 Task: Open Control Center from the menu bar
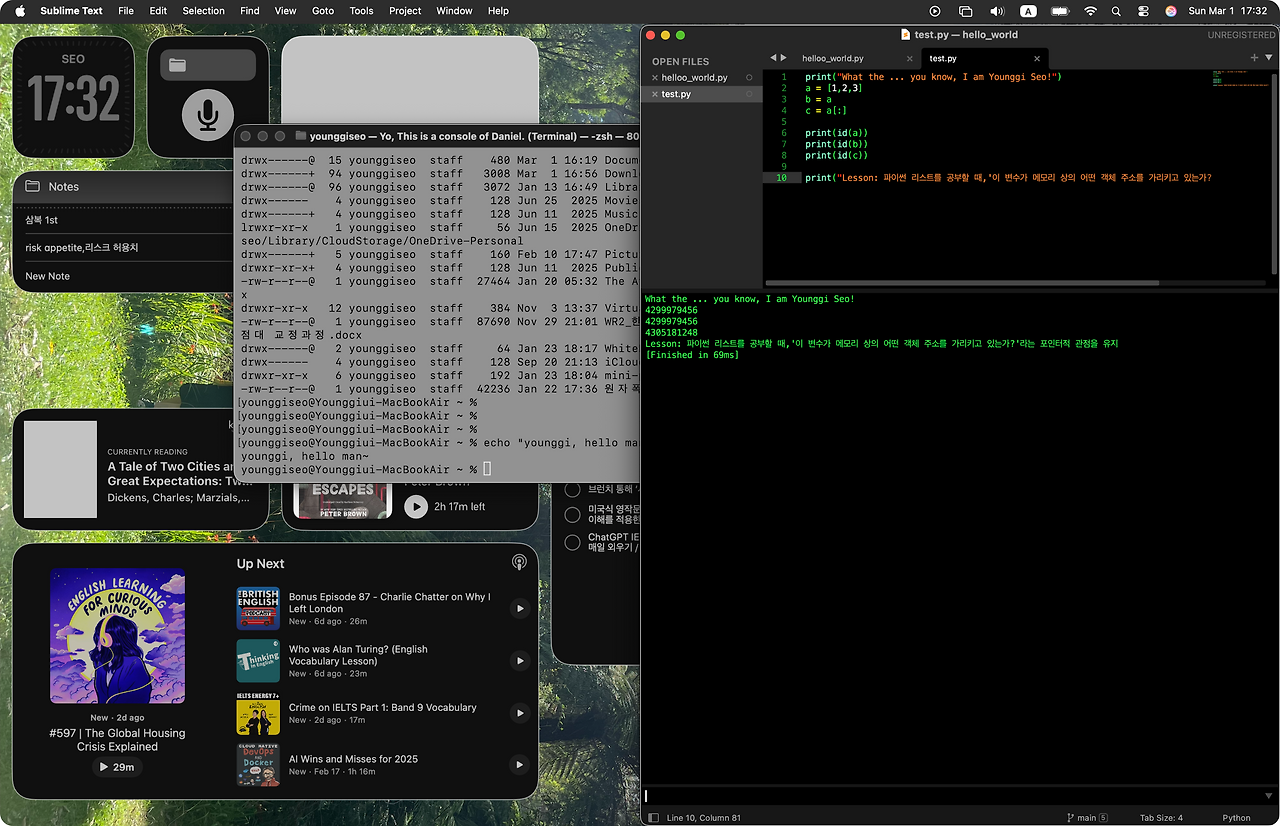1143,11
